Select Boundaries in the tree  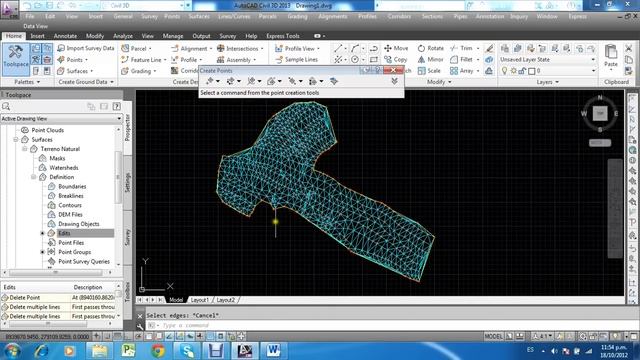(x=72, y=186)
